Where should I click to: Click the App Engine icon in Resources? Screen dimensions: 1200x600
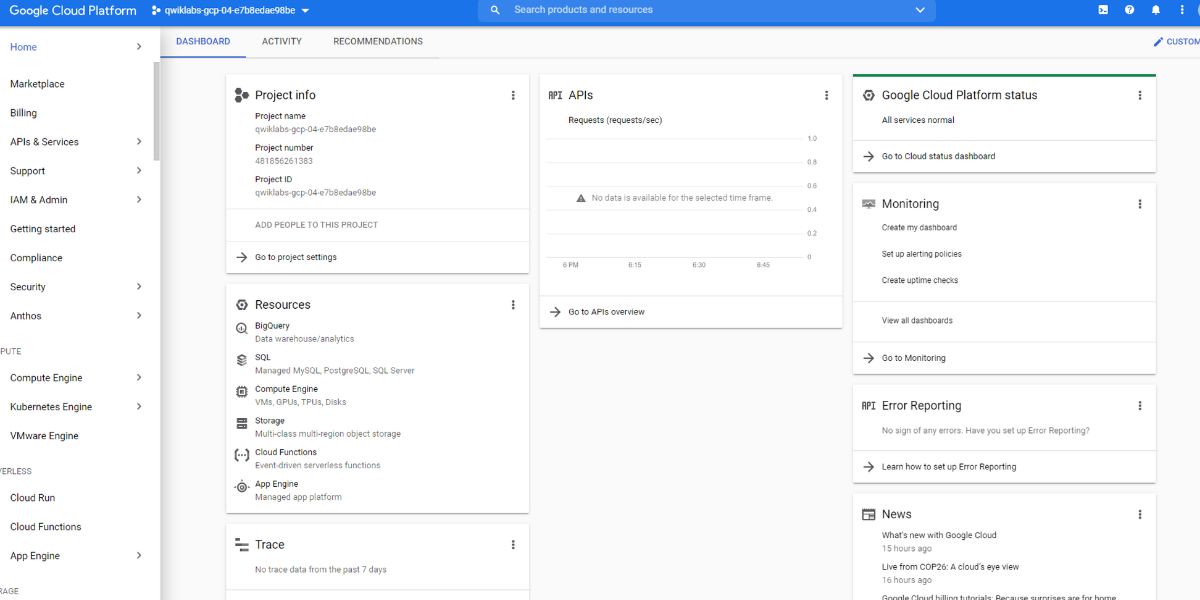(241, 487)
